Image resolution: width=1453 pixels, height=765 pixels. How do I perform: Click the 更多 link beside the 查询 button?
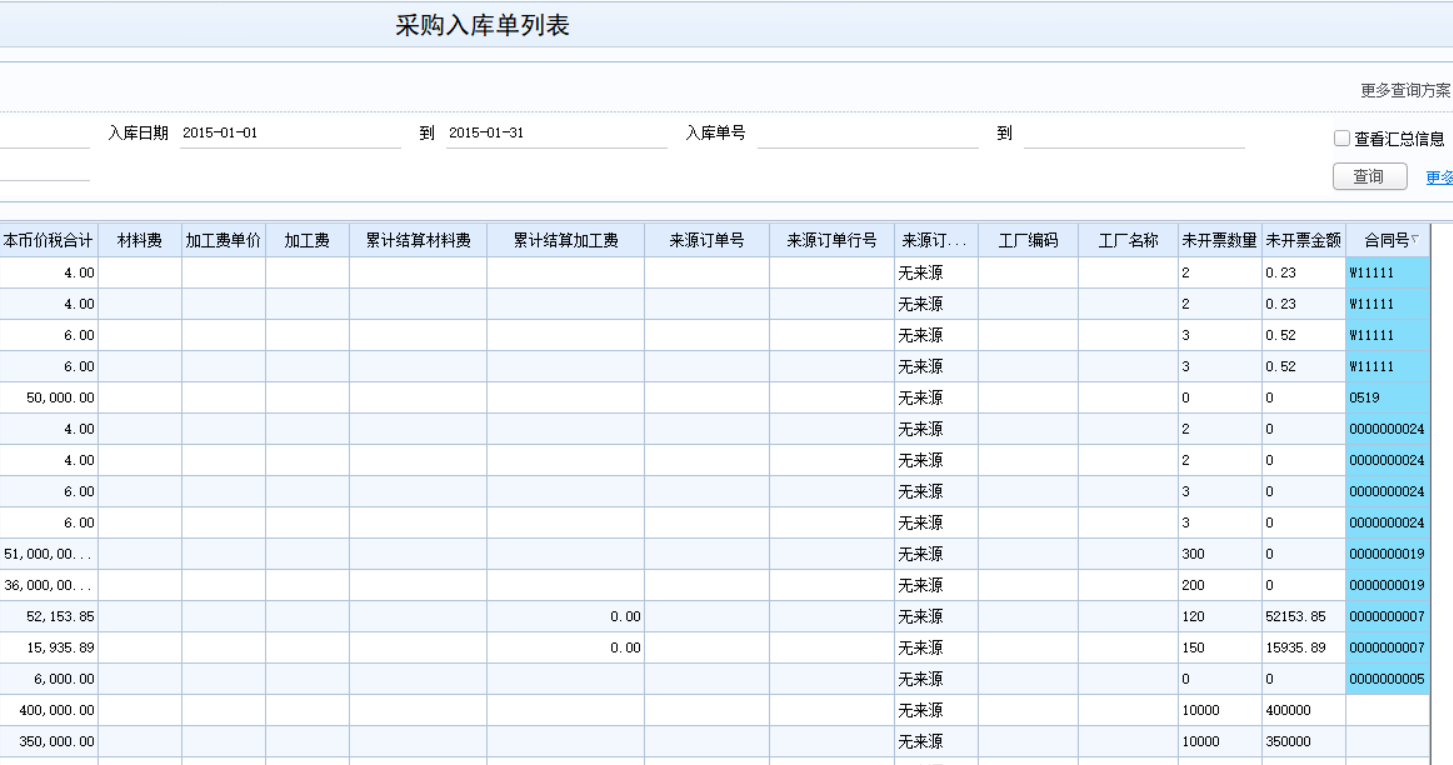point(1439,177)
